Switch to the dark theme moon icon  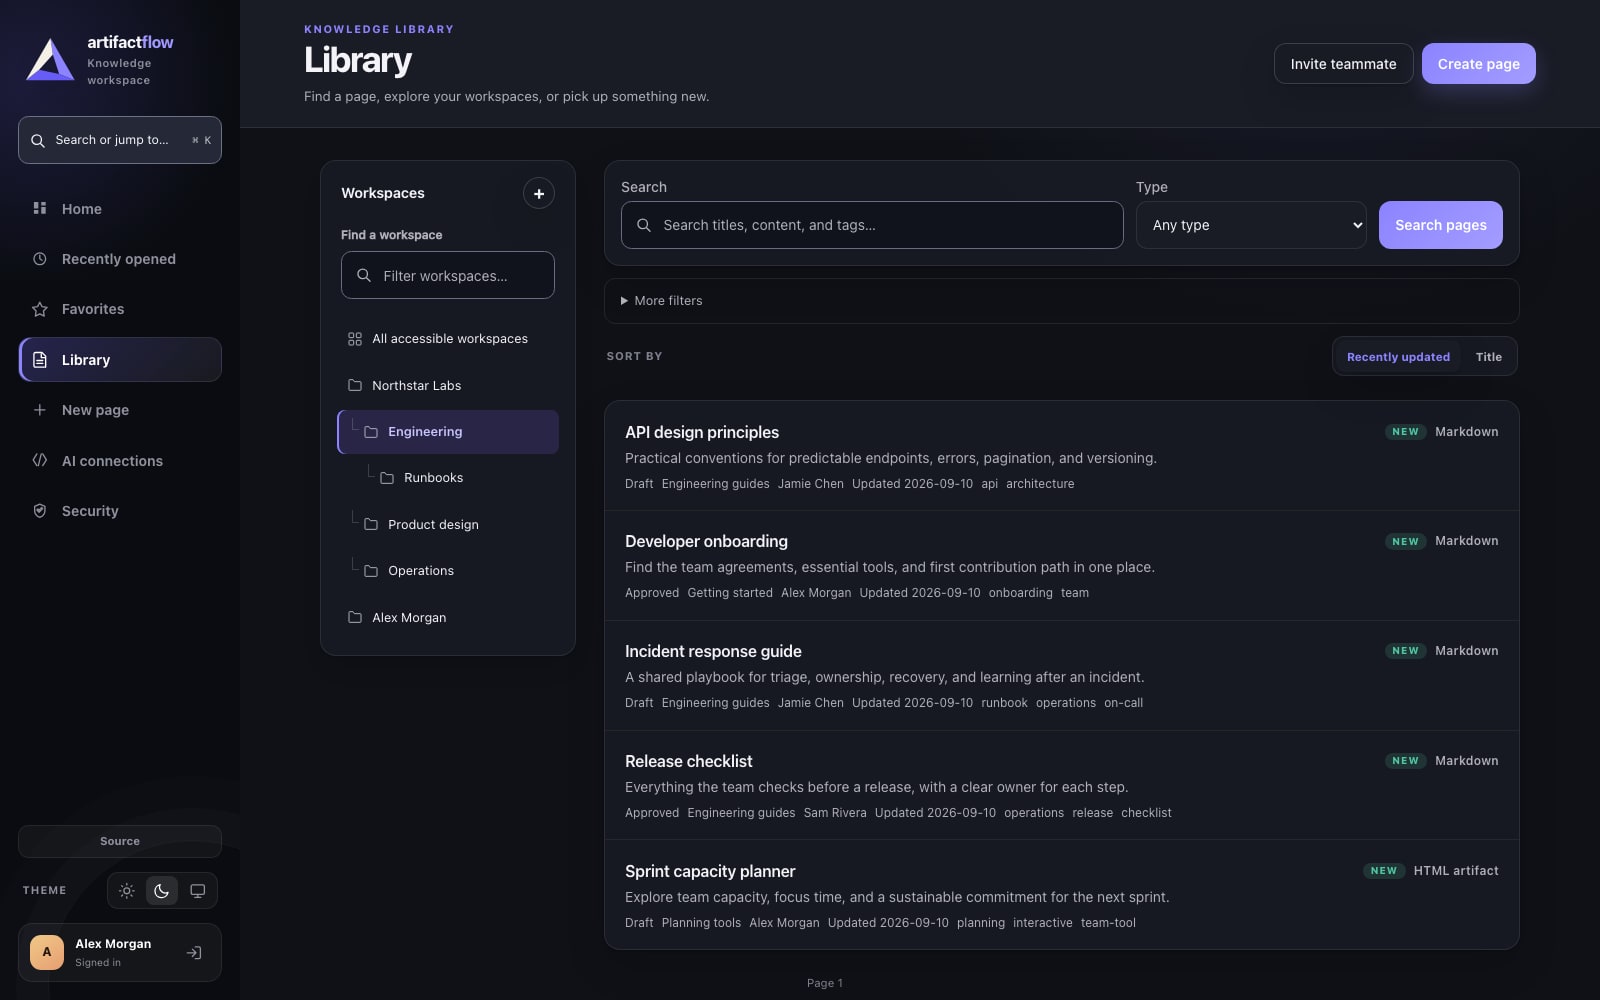coord(162,891)
